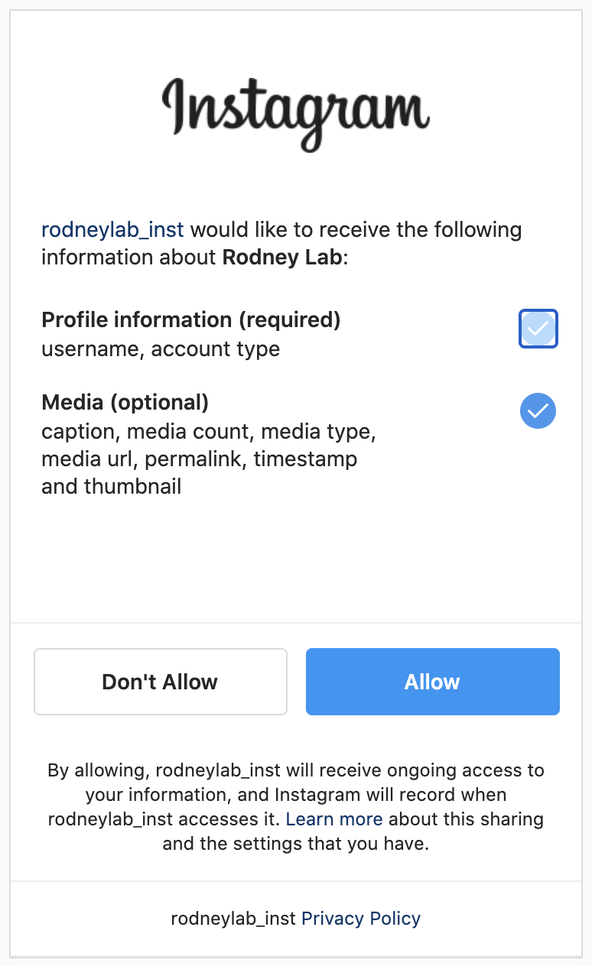Viewport: 592px width, 966px height.
Task: Open the Privacy Policy link
Action: coord(361,918)
